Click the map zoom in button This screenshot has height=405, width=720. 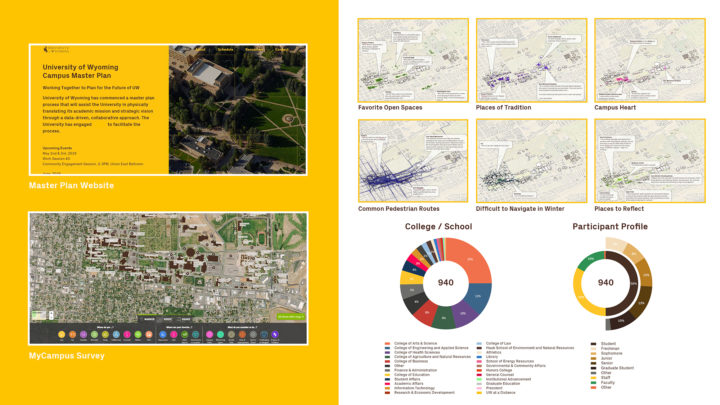(x=51, y=313)
